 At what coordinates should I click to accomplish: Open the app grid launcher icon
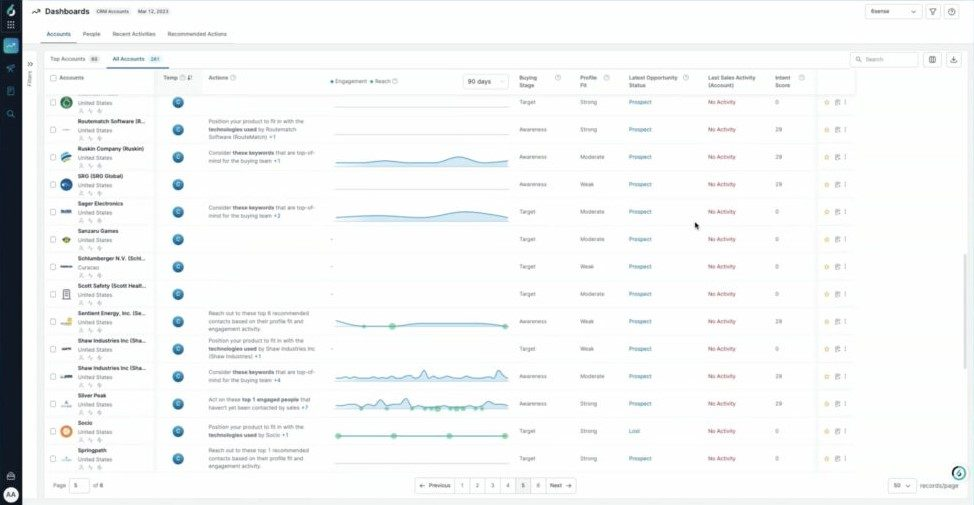tap(11, 25)
